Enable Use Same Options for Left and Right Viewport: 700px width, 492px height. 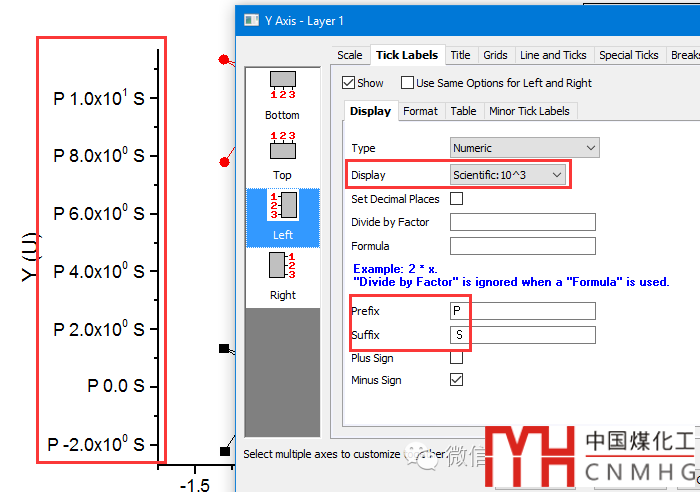coord(407,83)
